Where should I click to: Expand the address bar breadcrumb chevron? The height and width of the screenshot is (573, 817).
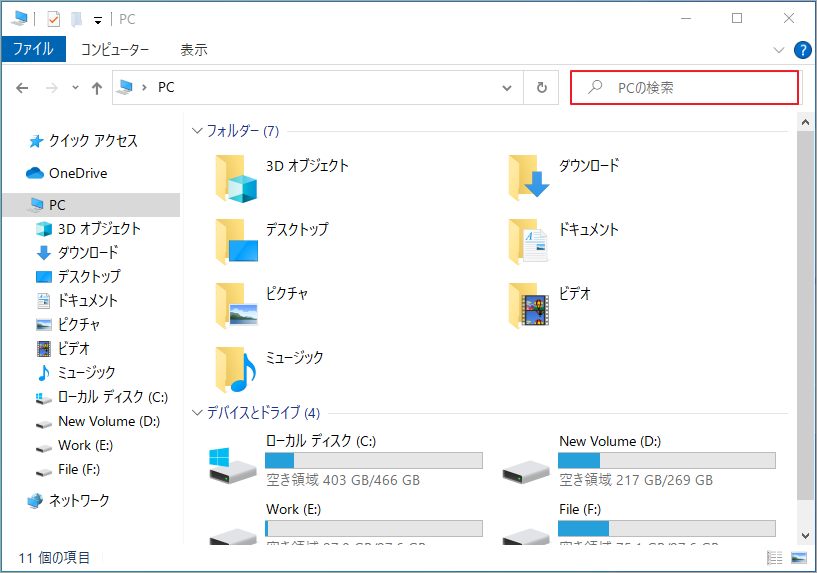coord(144,88)
